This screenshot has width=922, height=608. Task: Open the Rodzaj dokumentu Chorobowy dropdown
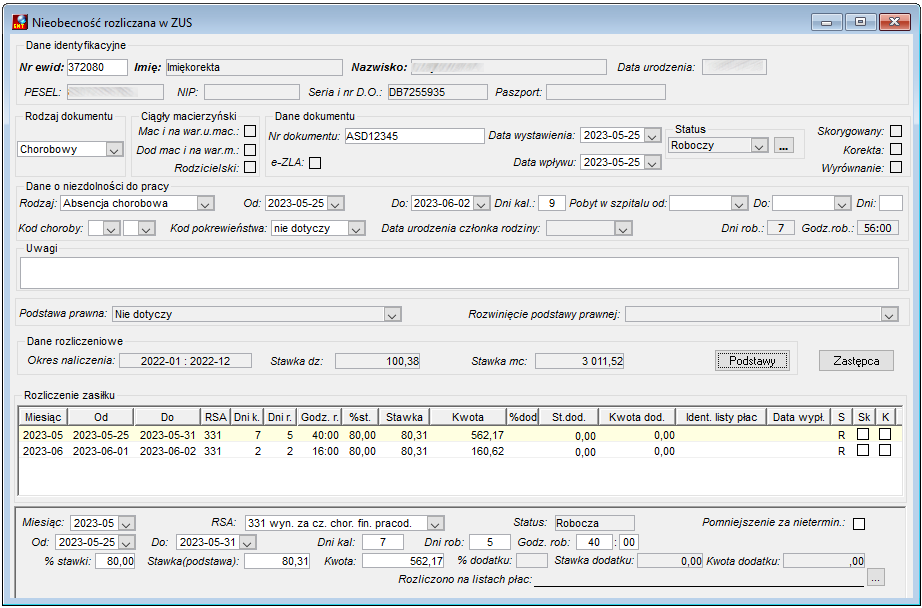tap(114, 150)
